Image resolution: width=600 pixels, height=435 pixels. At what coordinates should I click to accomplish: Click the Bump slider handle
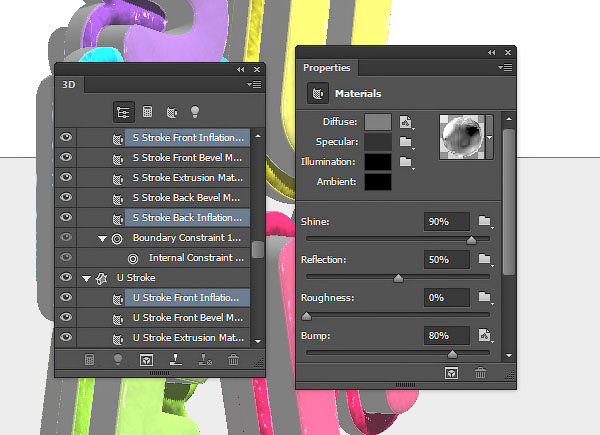pos(452,354)
